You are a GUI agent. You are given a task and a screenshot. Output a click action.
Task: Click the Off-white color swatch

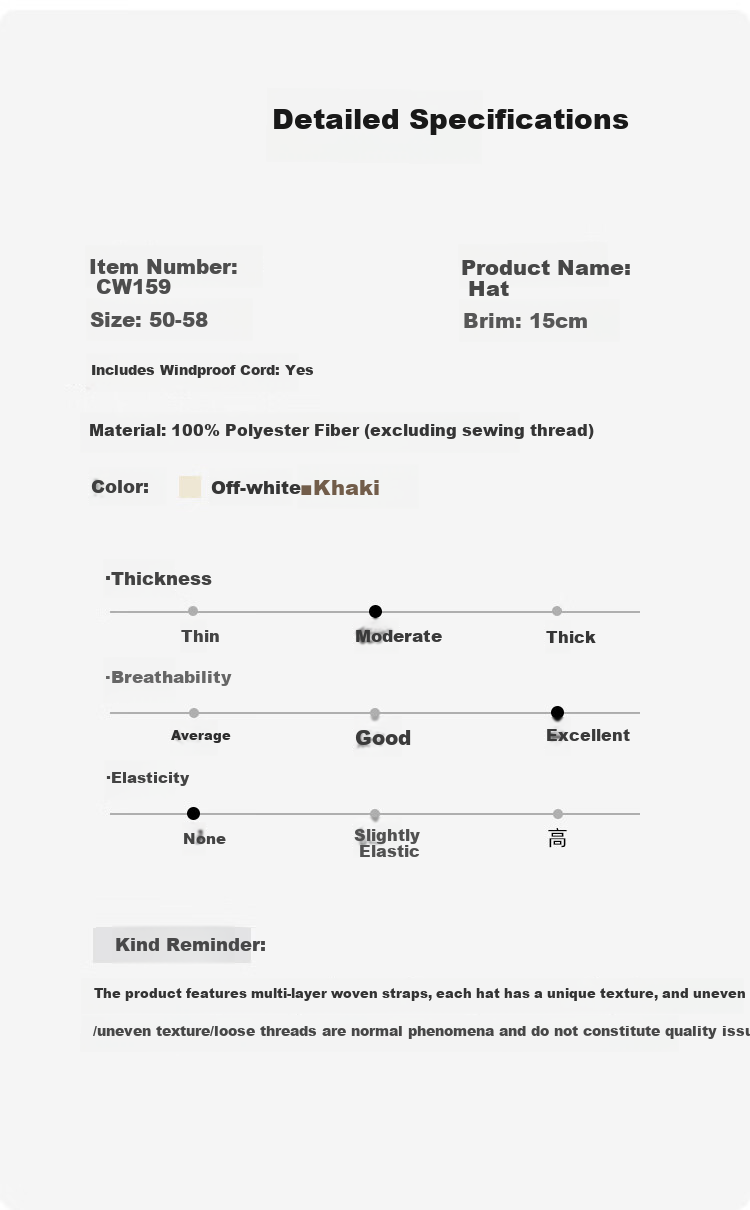tap(190, 487)
